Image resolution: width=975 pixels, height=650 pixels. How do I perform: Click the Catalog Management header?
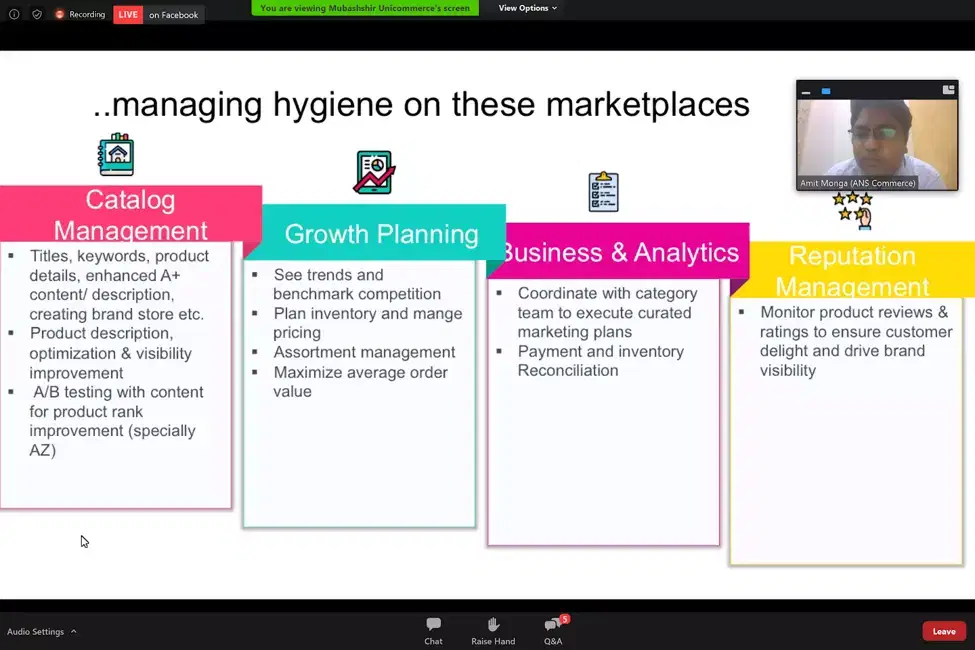(131, 214)
